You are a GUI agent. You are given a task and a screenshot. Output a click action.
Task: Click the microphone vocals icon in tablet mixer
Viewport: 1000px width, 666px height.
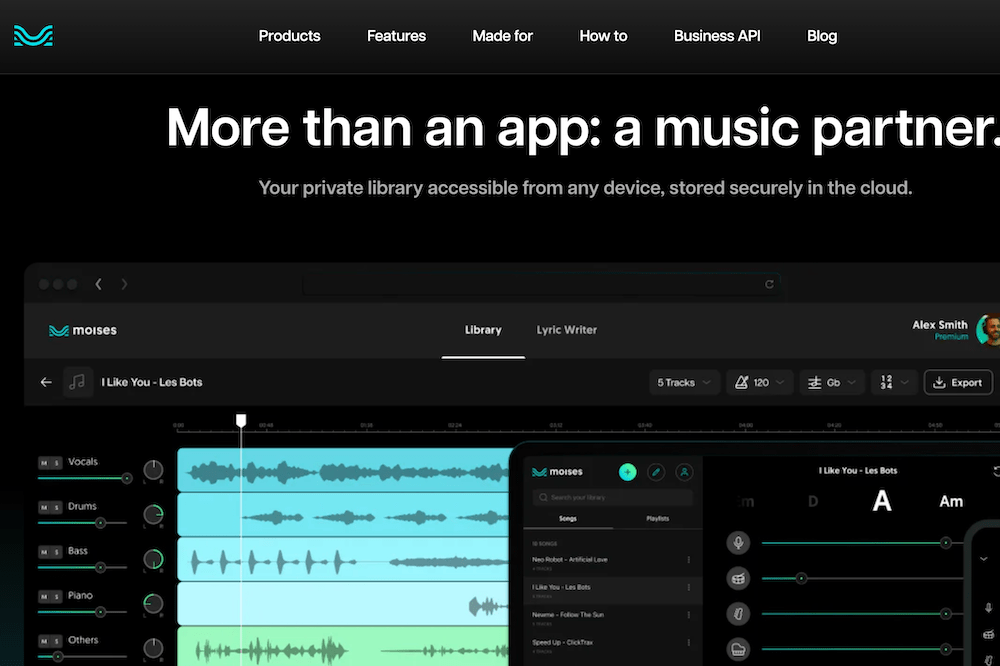pos(738,543)
